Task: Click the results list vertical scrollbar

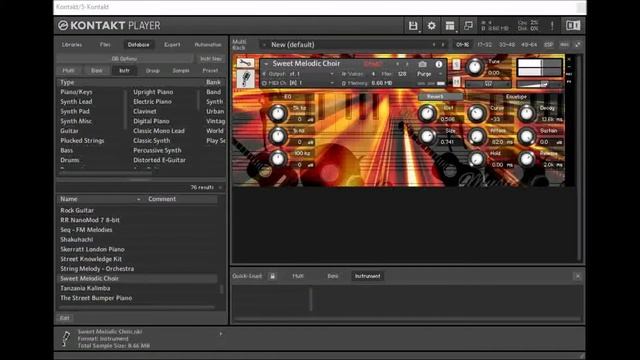Action: click(222, 289)
